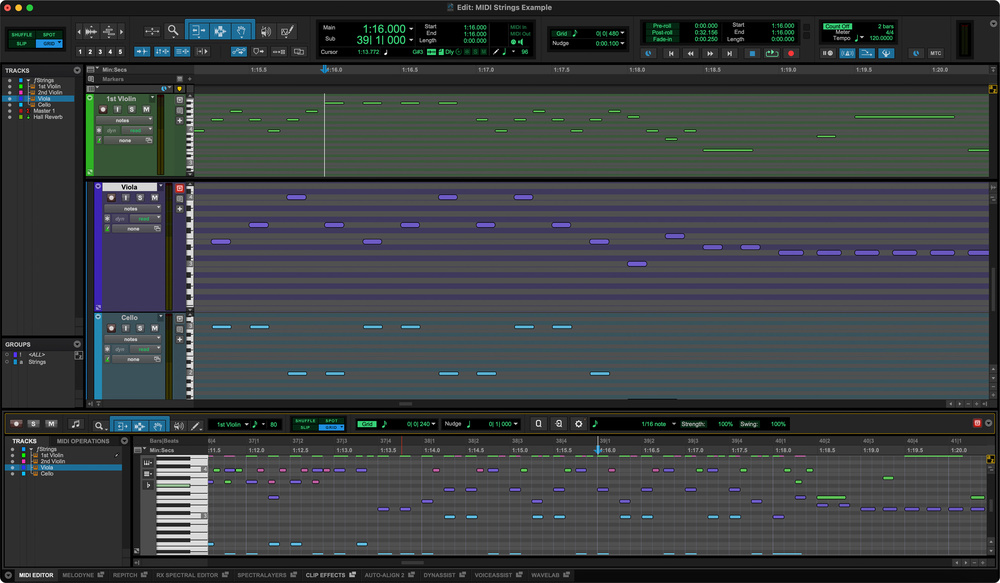
Task: Mute notes with the MIDI Editor M button
Action: tap(51, 424)
